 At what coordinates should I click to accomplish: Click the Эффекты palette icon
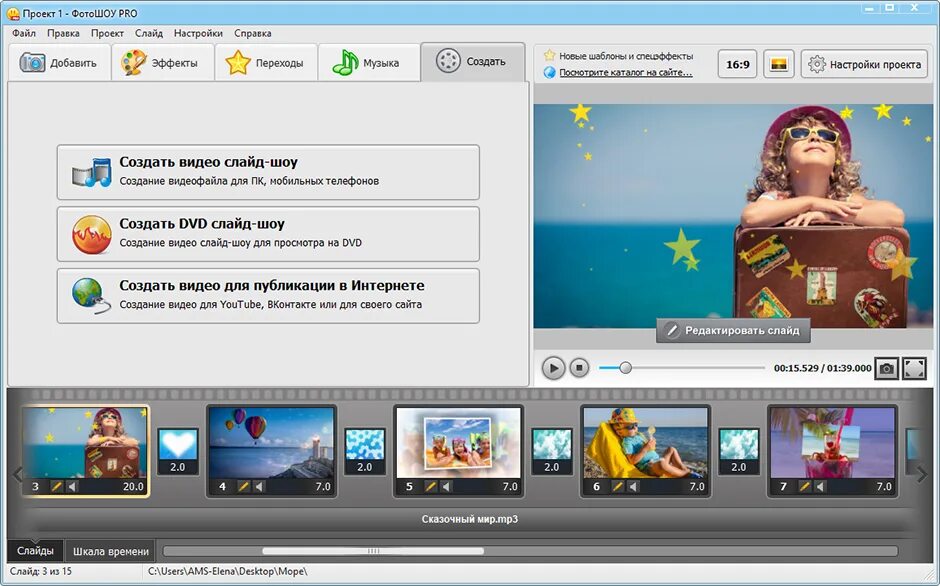coord(133,62)
